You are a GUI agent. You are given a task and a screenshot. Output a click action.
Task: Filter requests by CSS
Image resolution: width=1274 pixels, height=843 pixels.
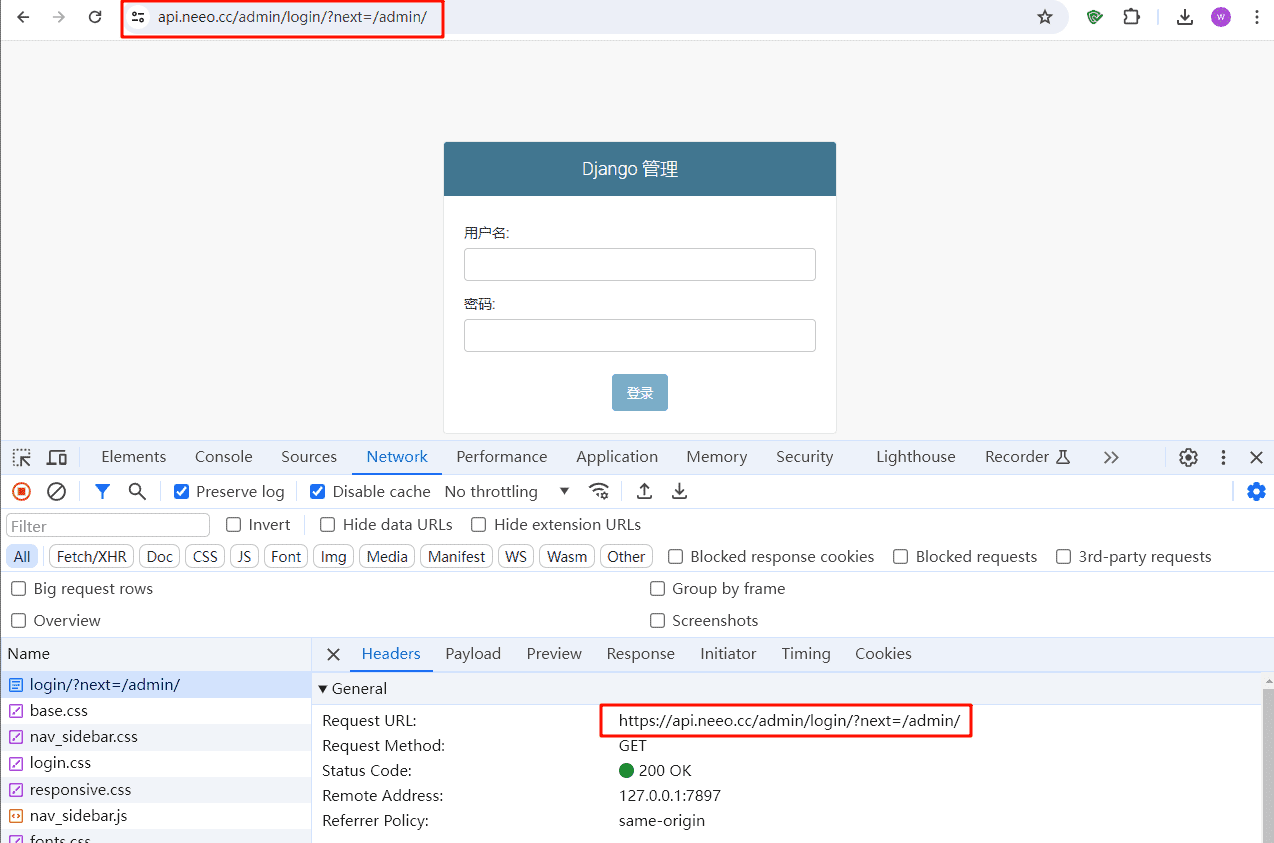pos(205,557)
